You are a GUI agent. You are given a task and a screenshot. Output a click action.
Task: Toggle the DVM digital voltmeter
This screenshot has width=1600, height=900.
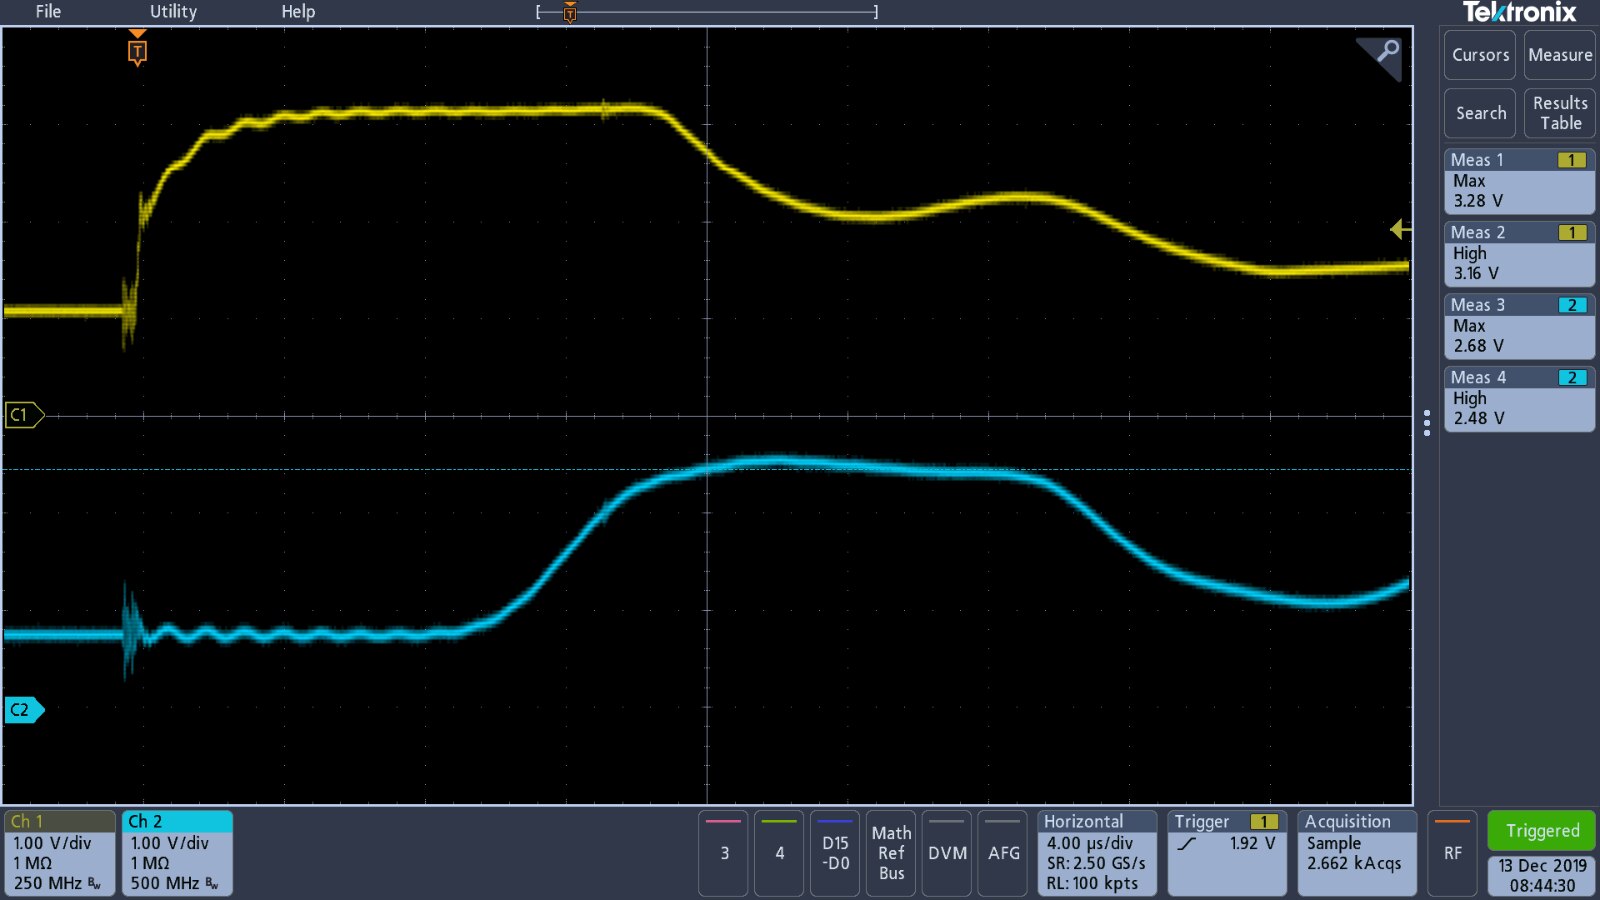point(947,853)
